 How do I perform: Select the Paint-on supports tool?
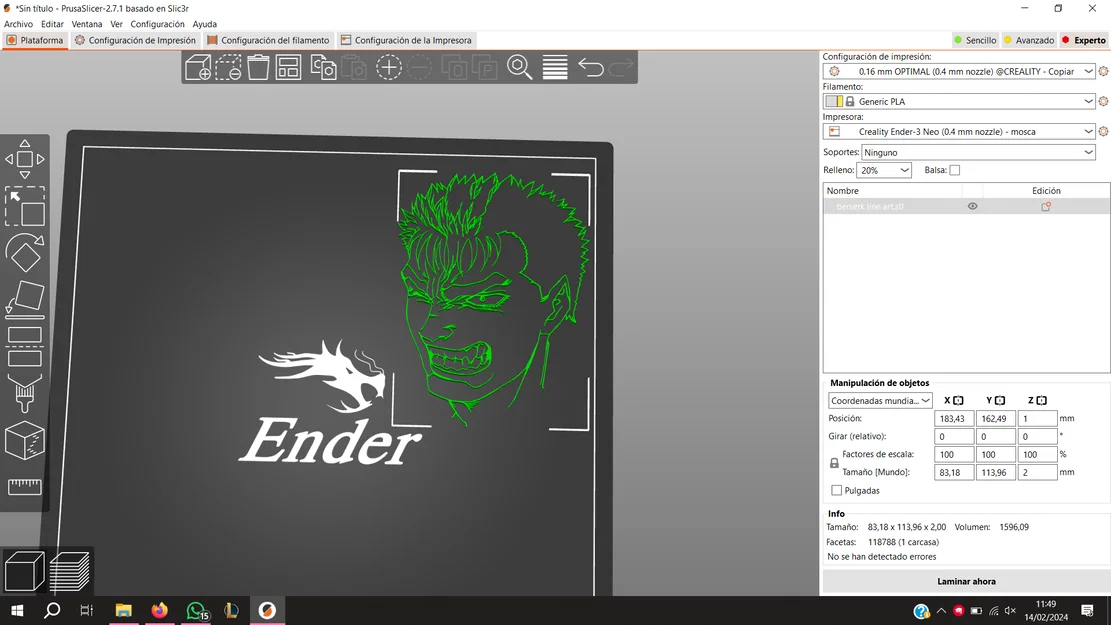pyautogui.click(x=25, y=393)
